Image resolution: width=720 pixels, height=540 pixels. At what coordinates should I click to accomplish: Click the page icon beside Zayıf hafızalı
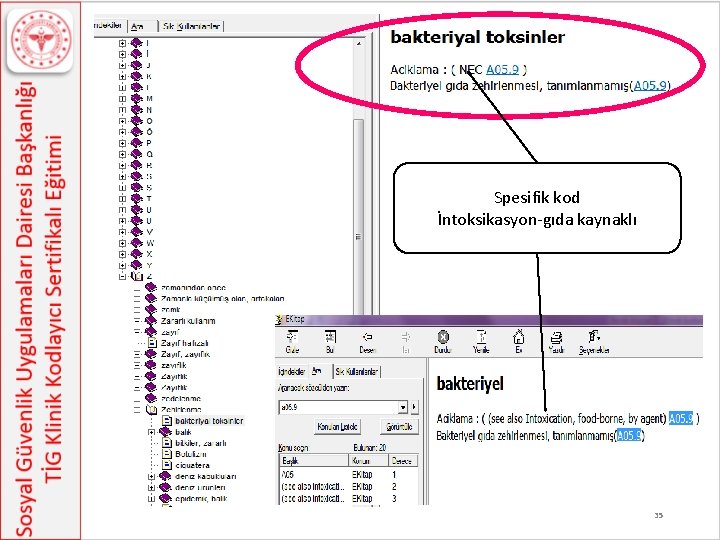pyautogui.click(x=153, y=343)
